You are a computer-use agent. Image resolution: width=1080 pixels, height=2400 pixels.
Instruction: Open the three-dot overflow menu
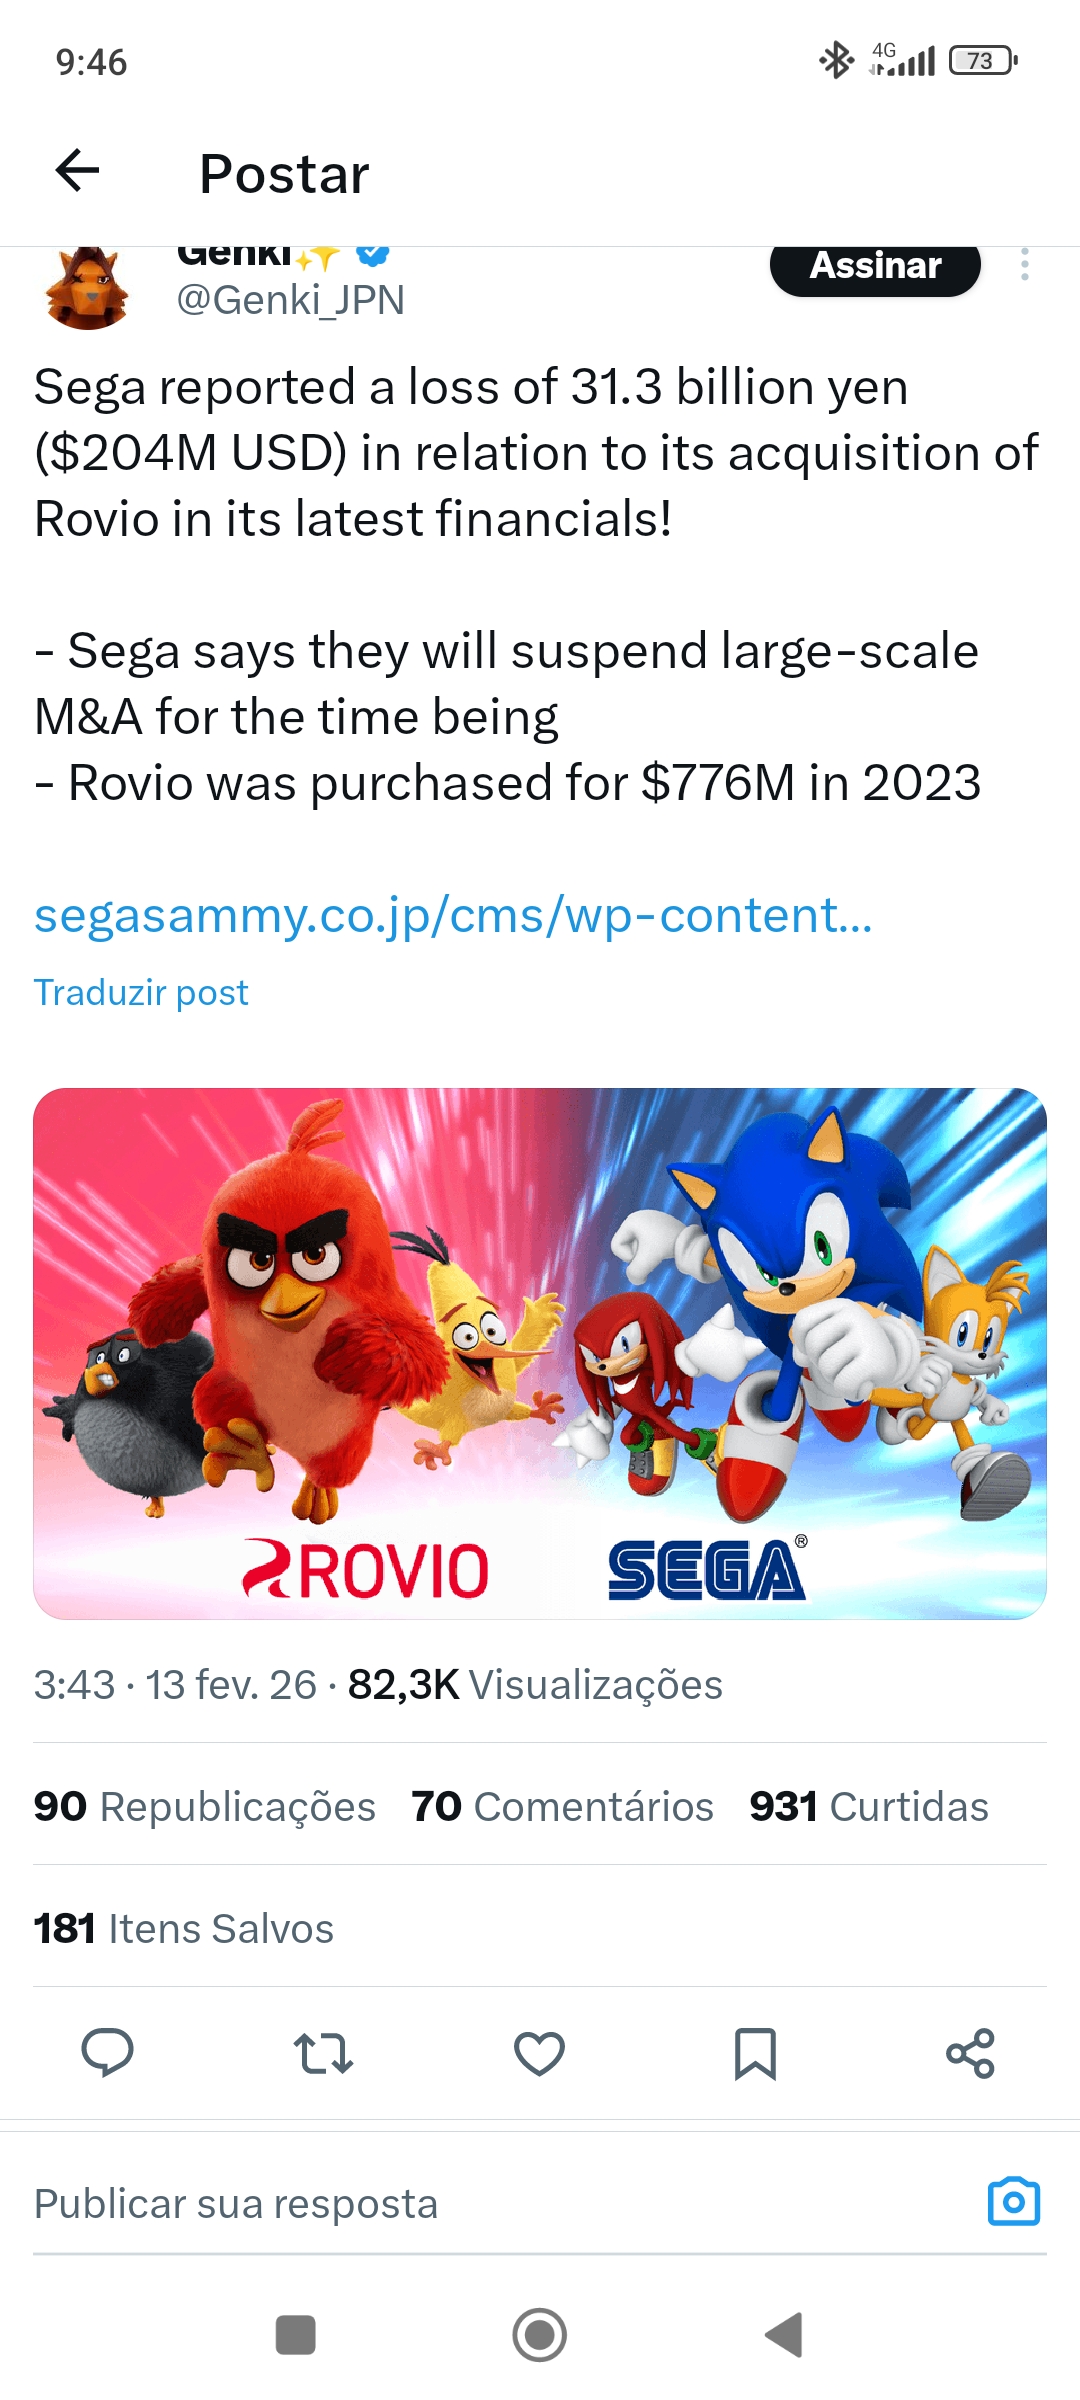(1024, 266)
